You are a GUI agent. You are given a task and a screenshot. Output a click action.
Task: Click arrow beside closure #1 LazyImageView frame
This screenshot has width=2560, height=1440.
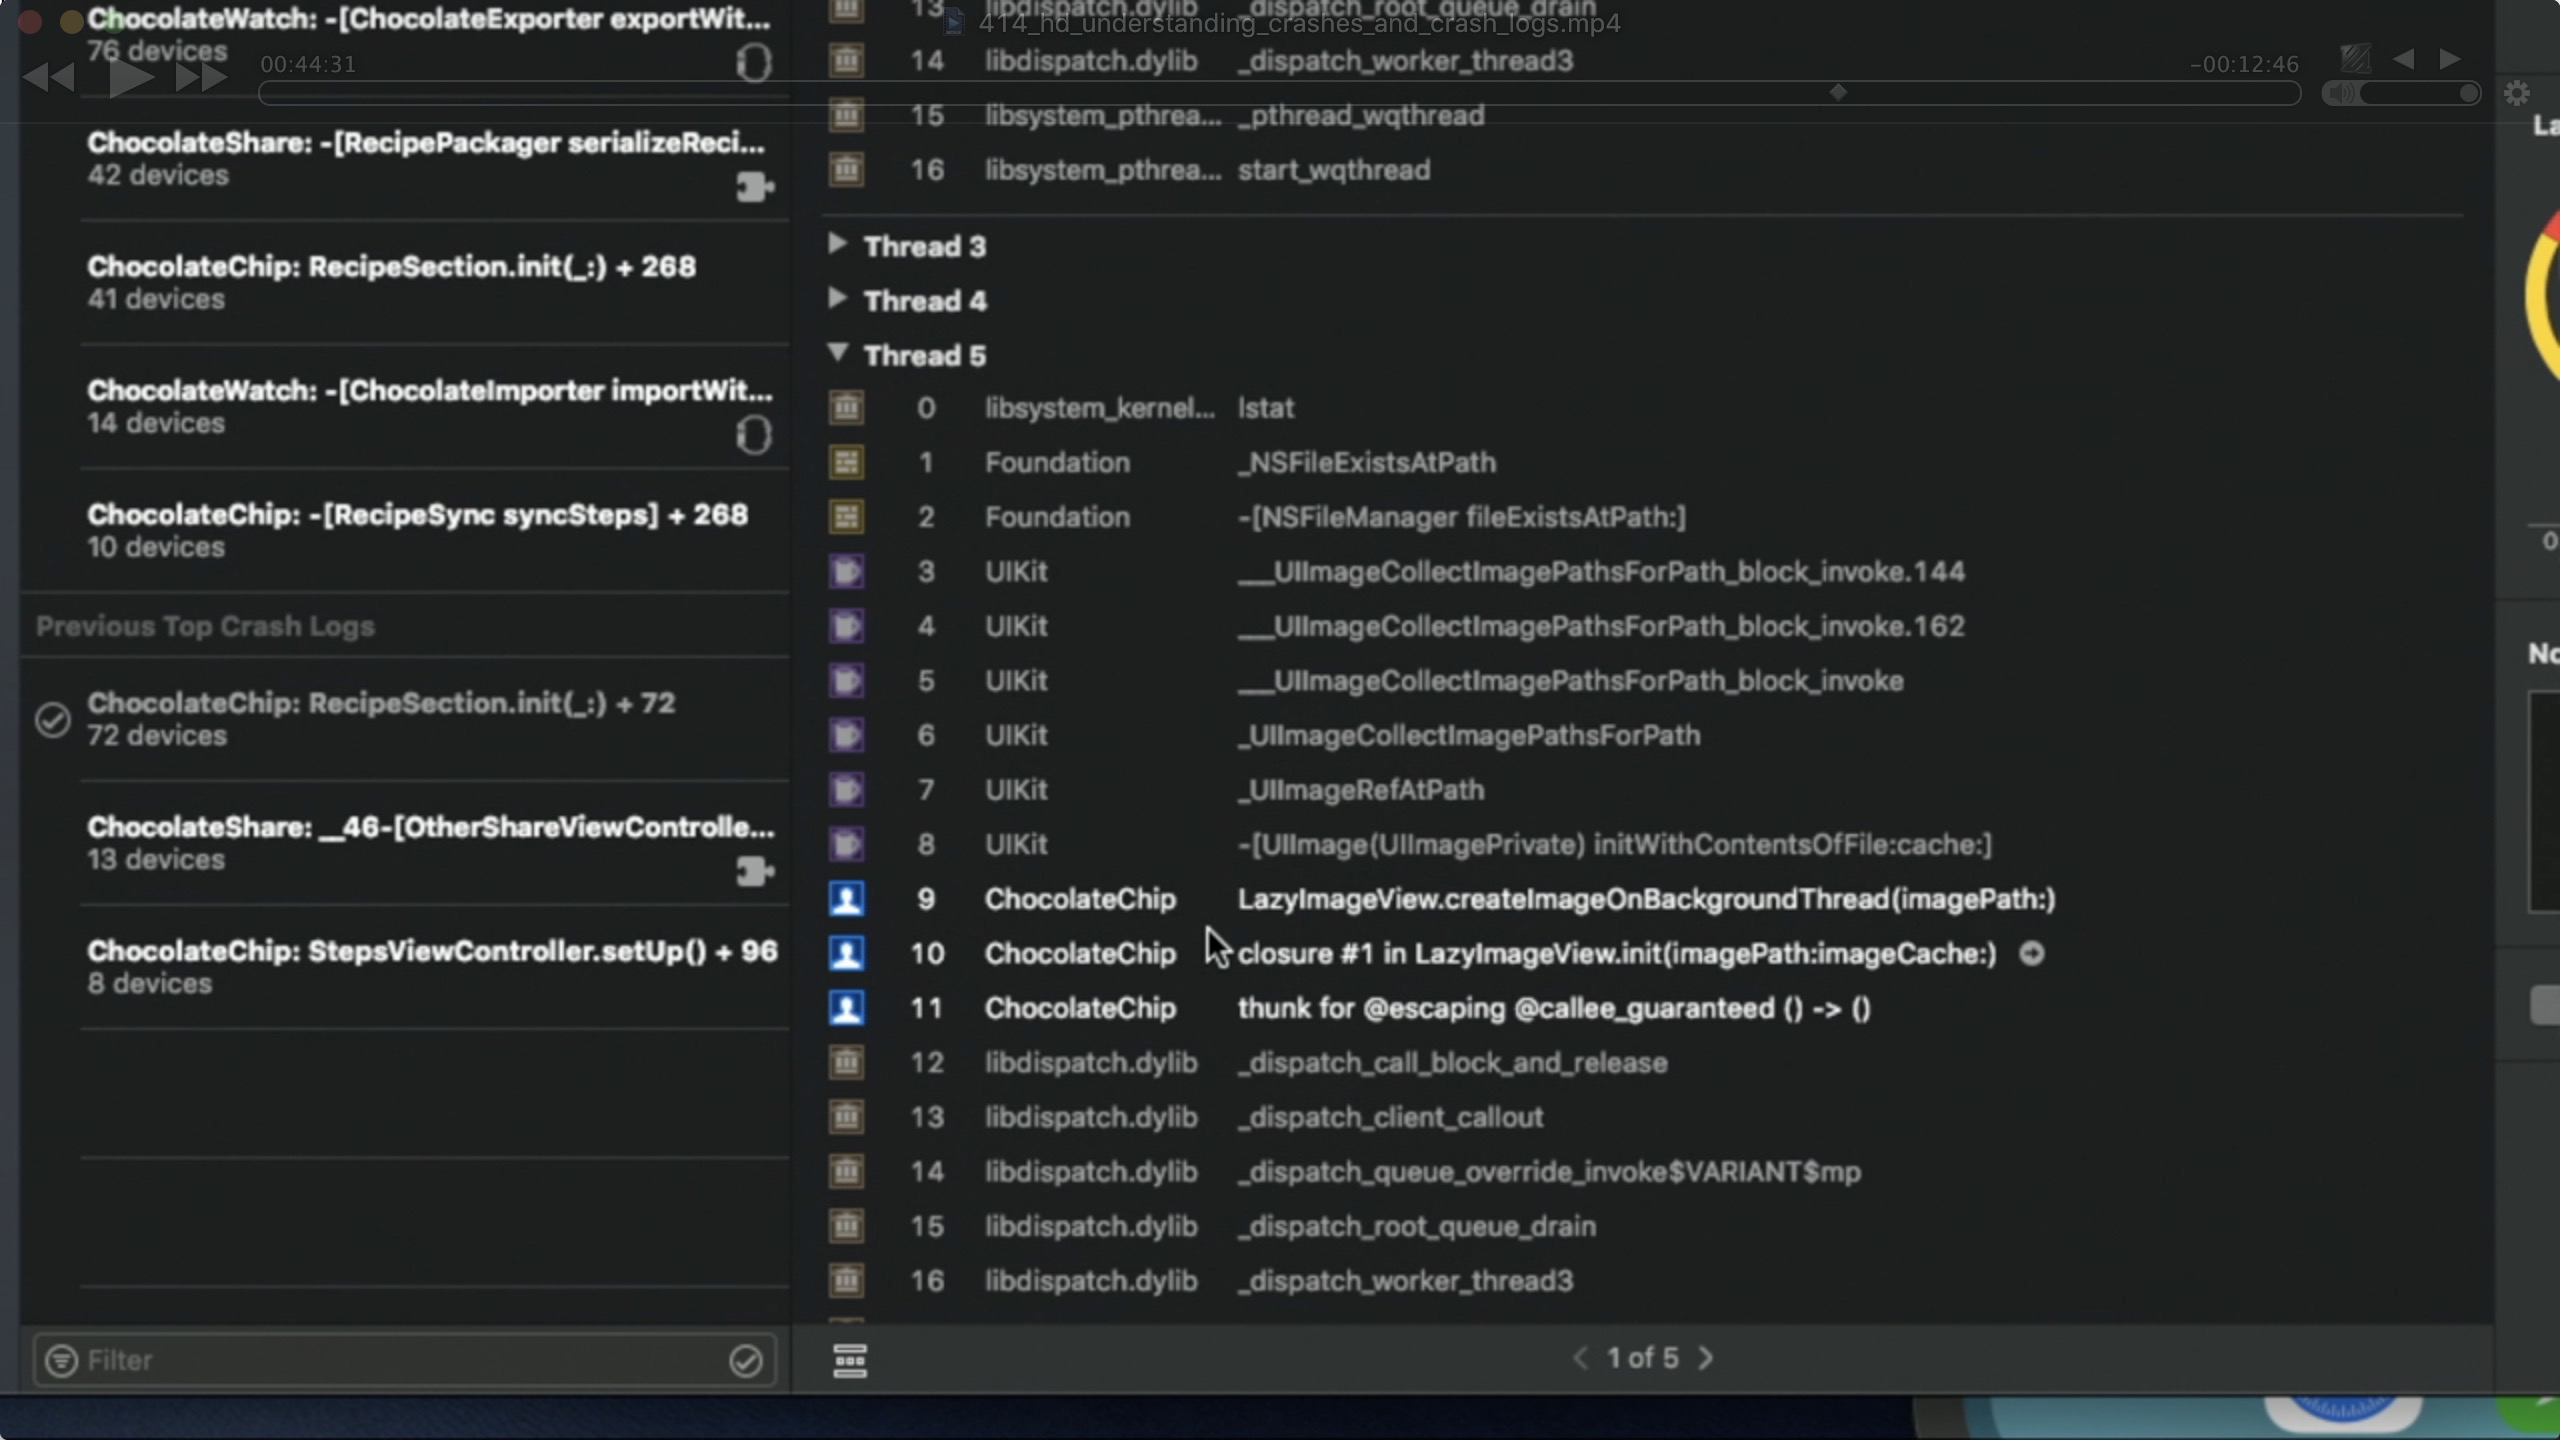pyautogui.click(x=2031, y=953)
